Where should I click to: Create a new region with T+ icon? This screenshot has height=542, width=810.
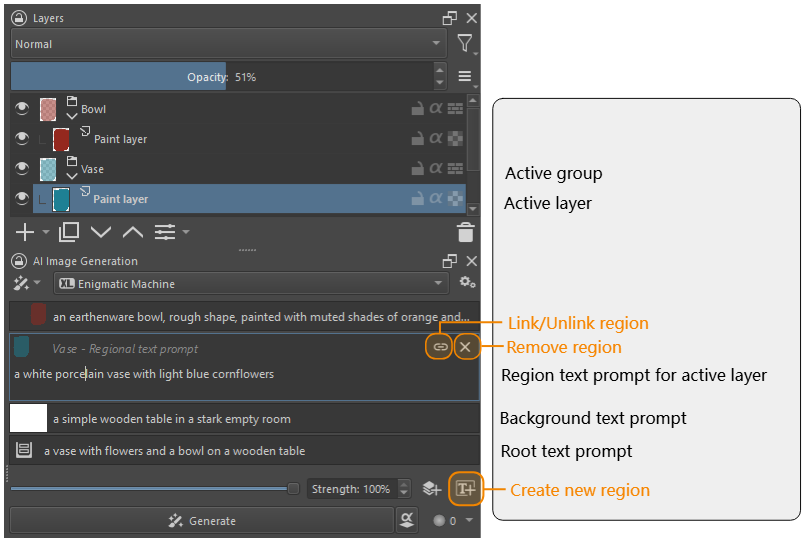(x=465, y=488)
